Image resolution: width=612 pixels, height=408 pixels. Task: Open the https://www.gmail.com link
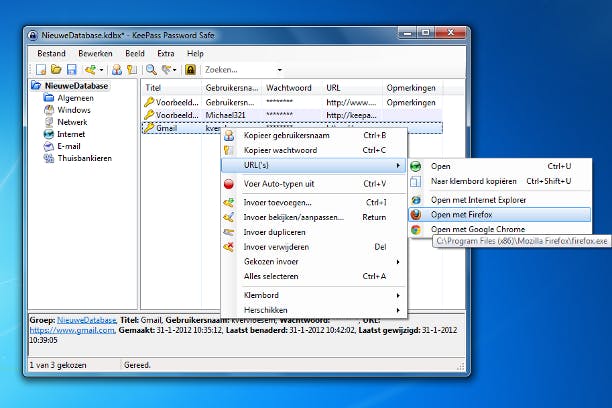[72, 330]
